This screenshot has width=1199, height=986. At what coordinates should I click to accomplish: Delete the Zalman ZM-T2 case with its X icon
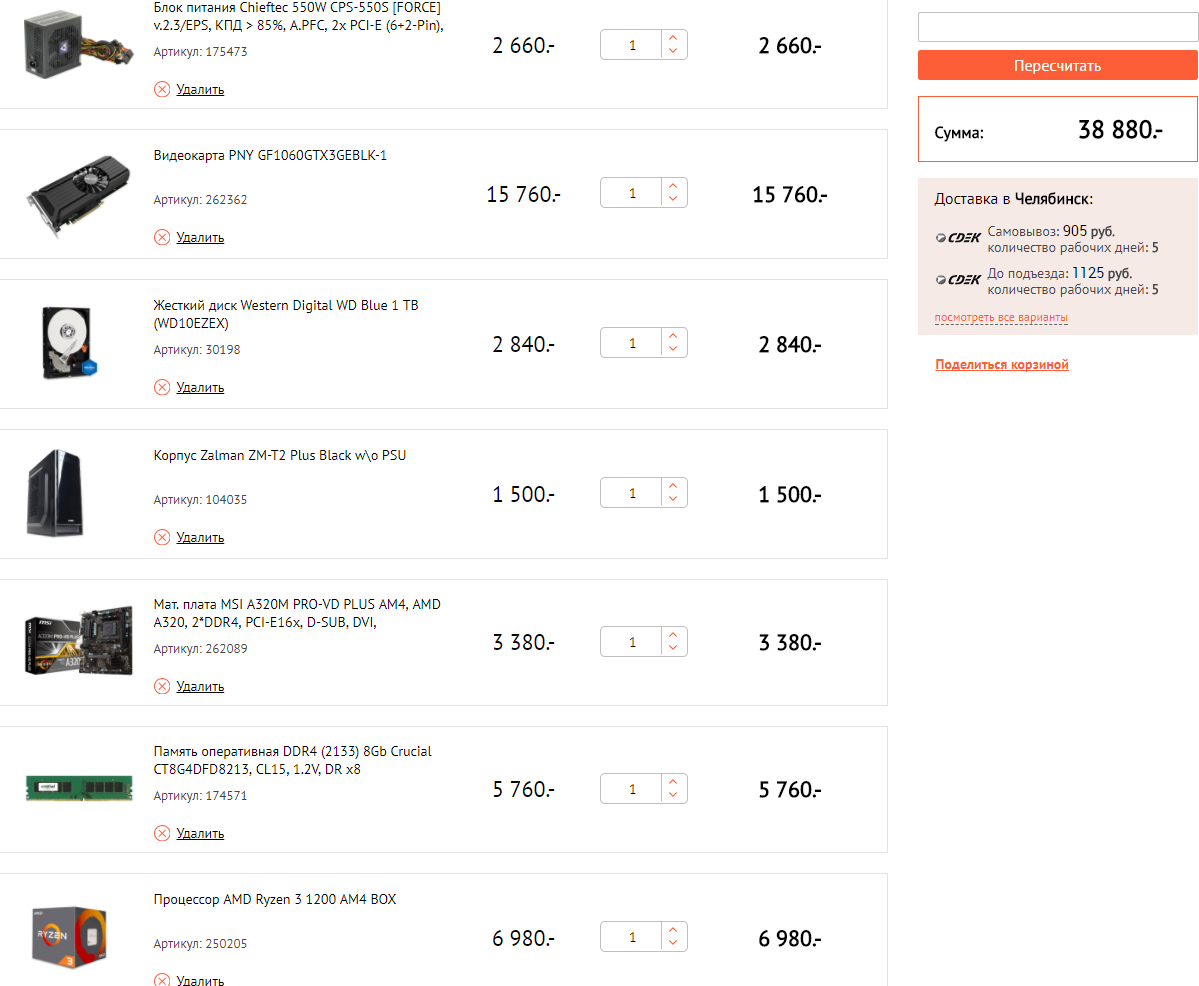(x=162, y=537)
